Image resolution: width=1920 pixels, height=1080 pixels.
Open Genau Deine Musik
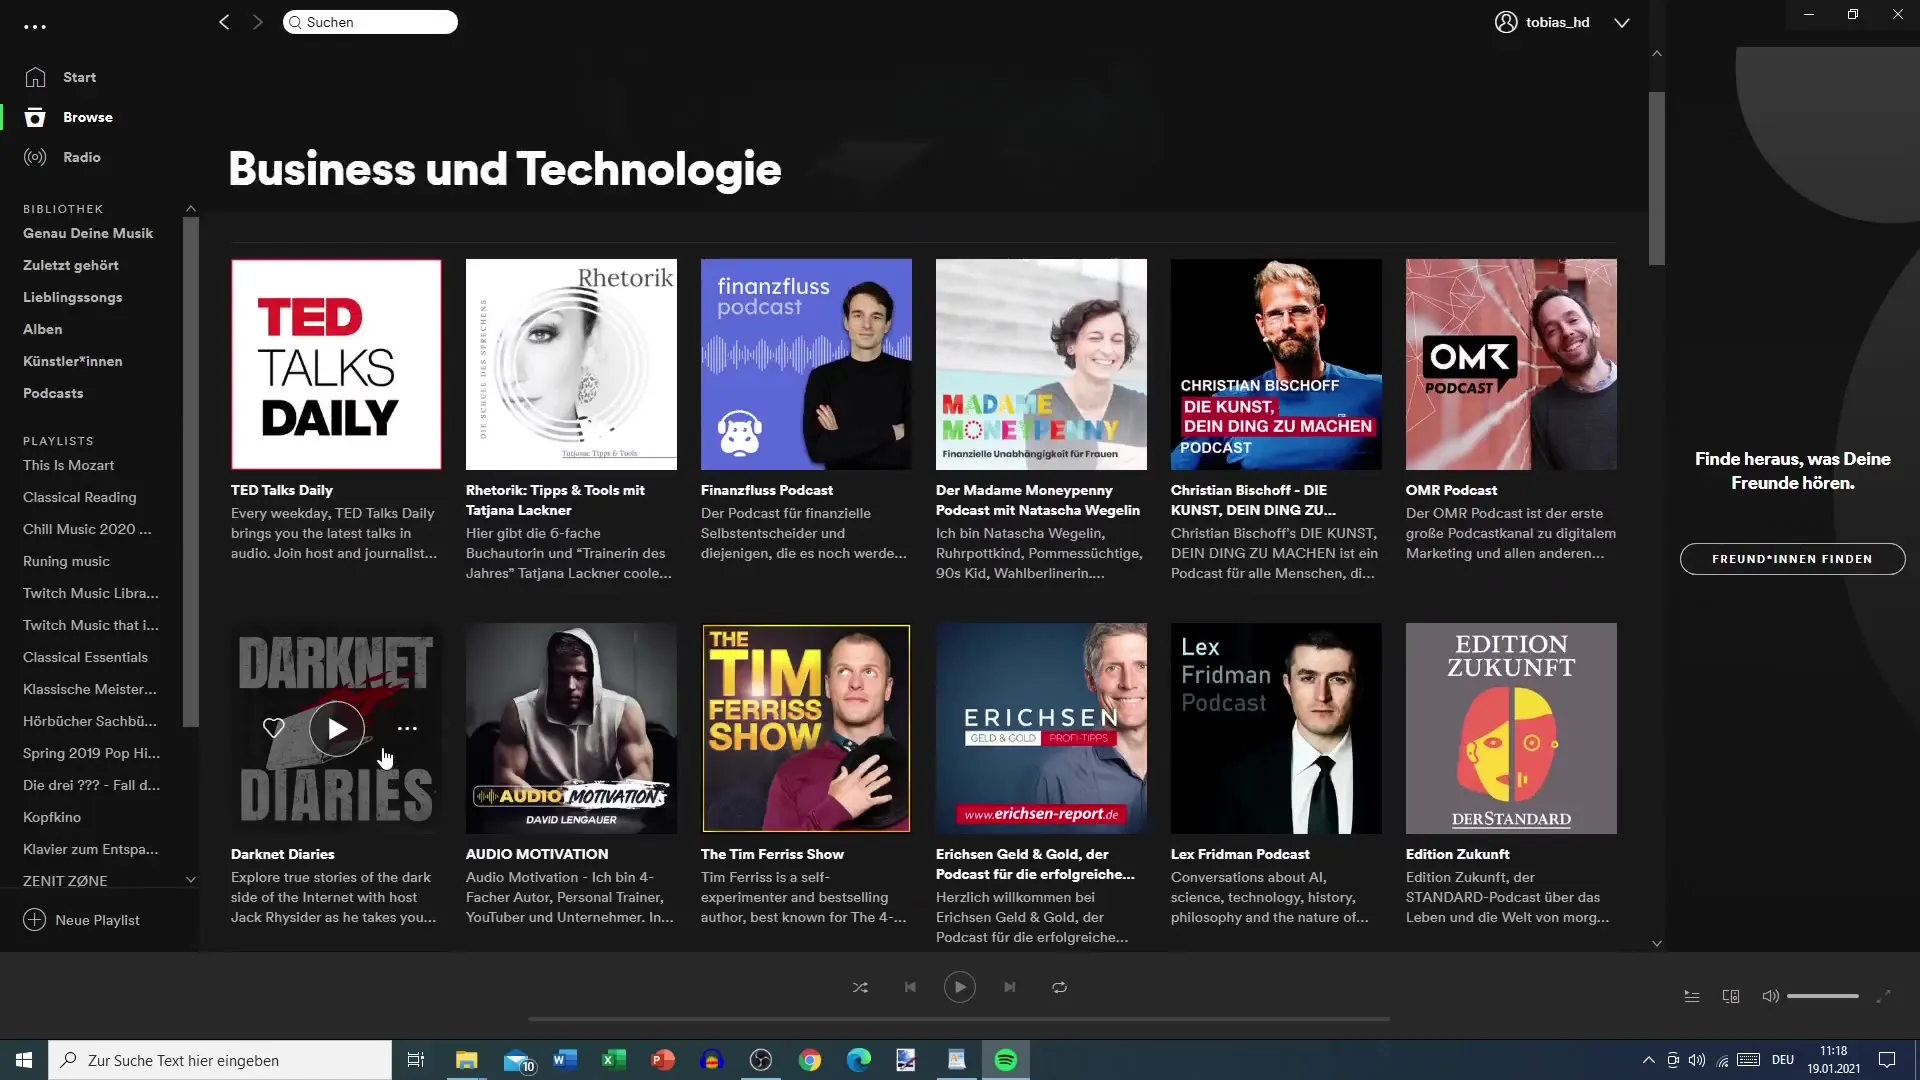tap(88, 233)
